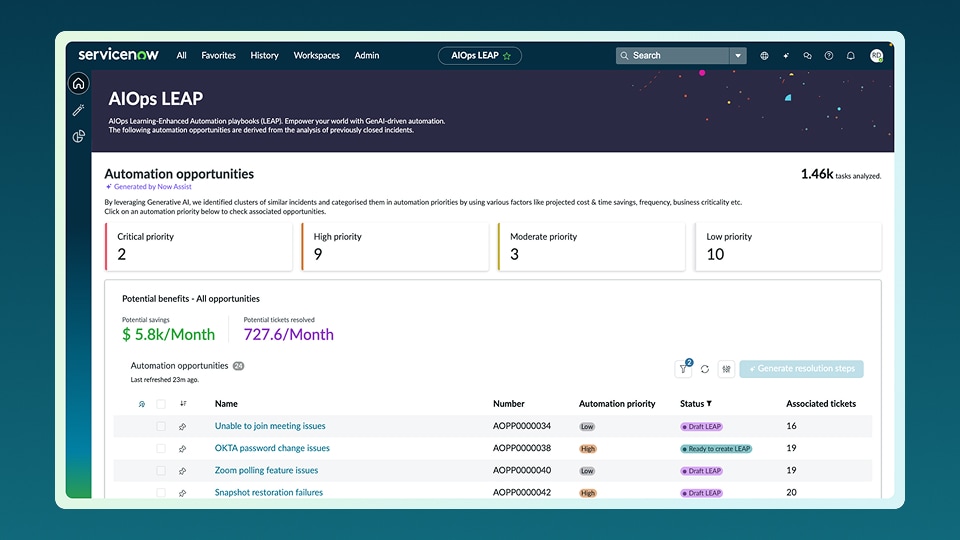
Task: Select the Low priority card
Action: click(x=788, y=246)
